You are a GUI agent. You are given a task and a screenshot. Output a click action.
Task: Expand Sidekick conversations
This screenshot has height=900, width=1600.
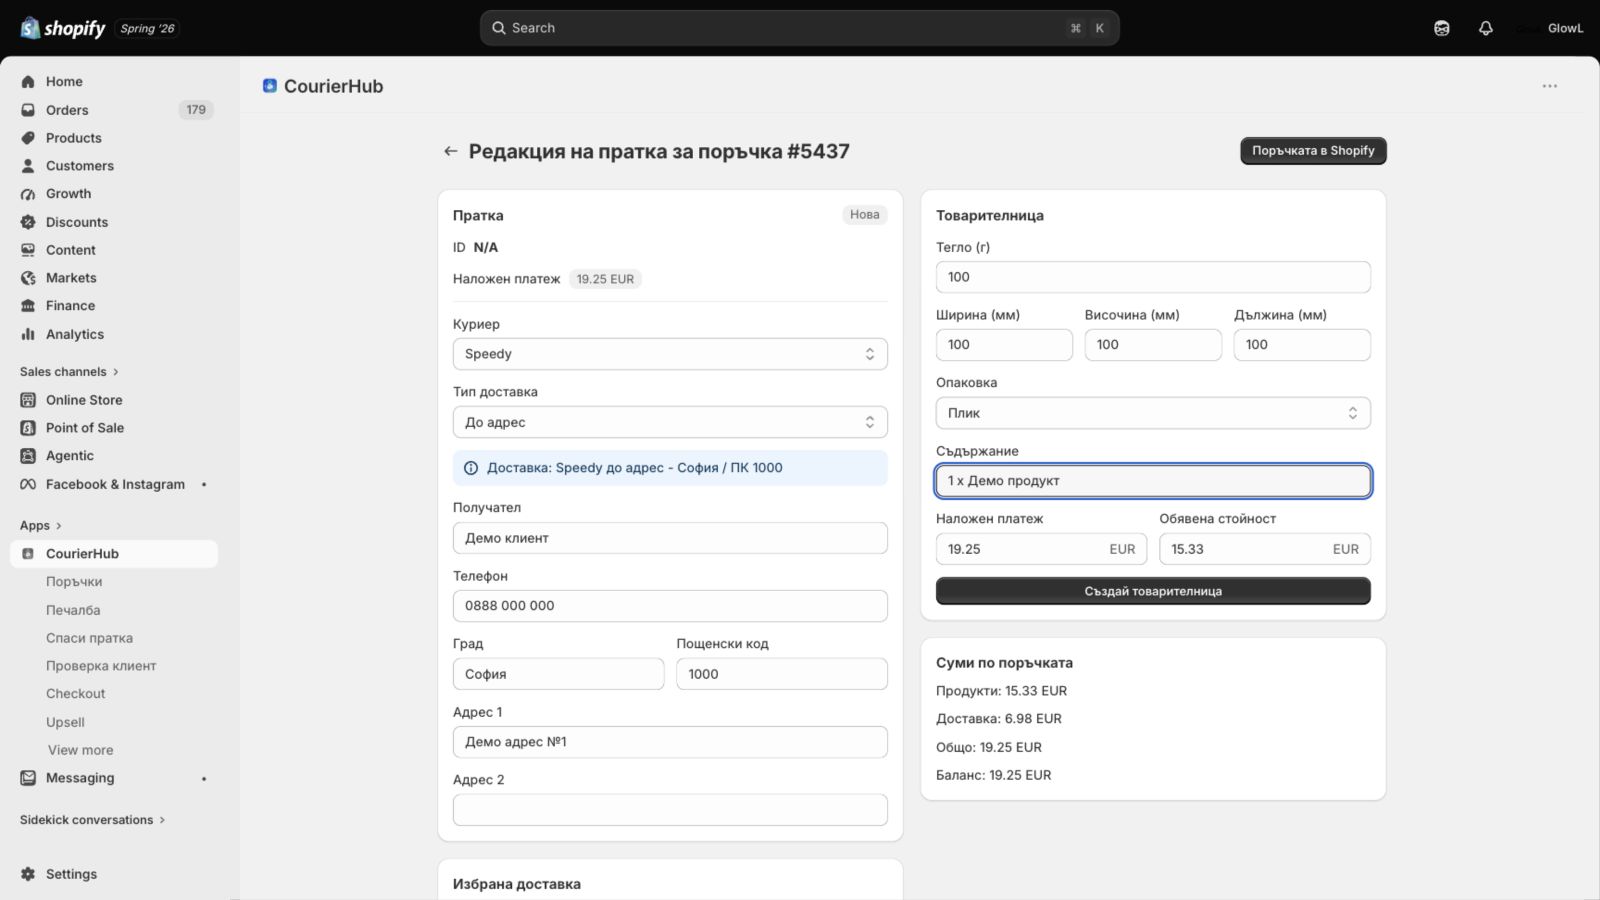click(x=93, y=820)
